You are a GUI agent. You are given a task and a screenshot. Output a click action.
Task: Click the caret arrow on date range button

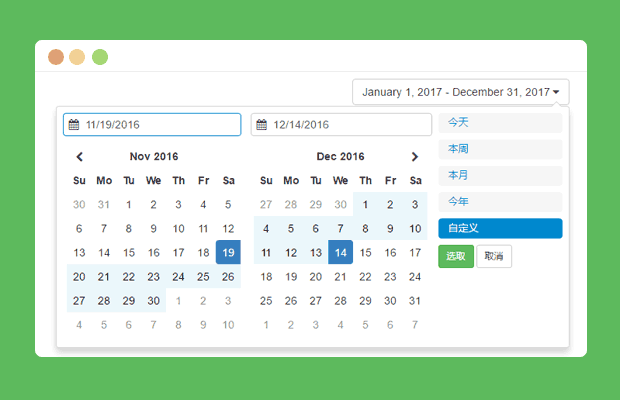pyautogui.click(x=556, y=92)
